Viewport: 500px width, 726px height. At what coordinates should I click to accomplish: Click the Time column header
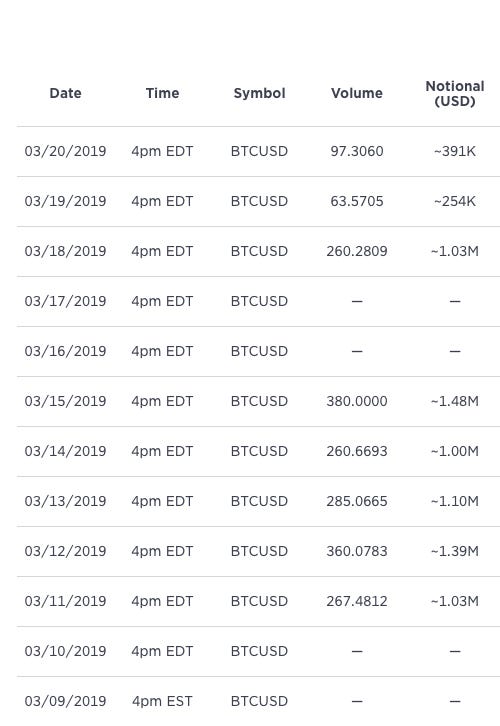[x=162, y=93]
